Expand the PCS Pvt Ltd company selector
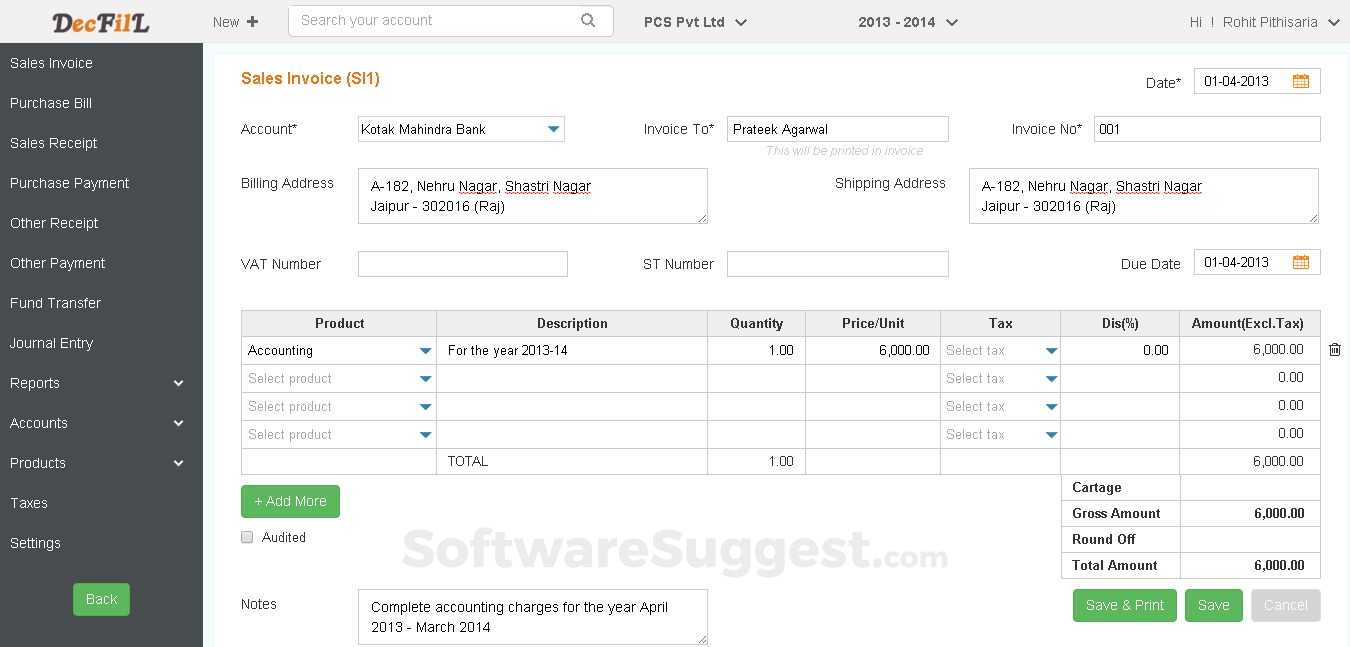Viewport: 1350px width, 647px height. click(x=741, y=22)
